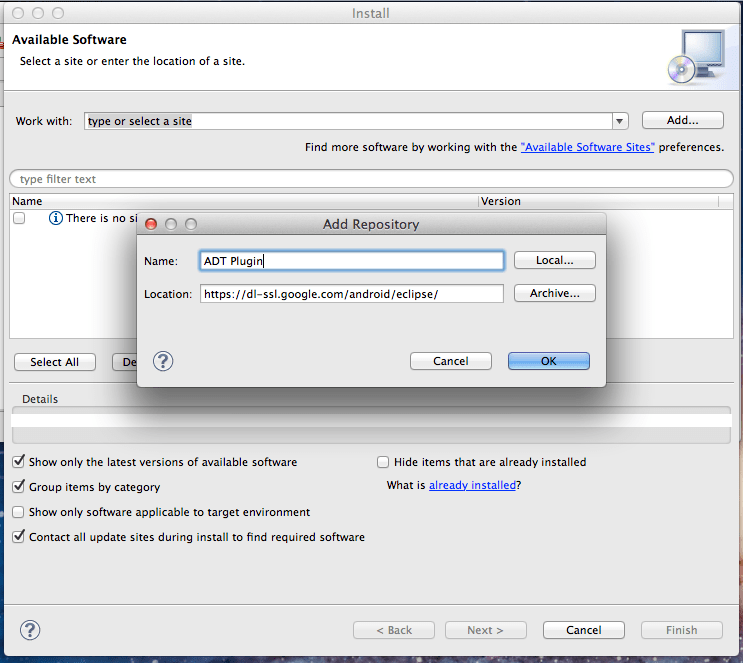Tick the checkbox in the software list row
743x663 pixels.
pos(19,218)
